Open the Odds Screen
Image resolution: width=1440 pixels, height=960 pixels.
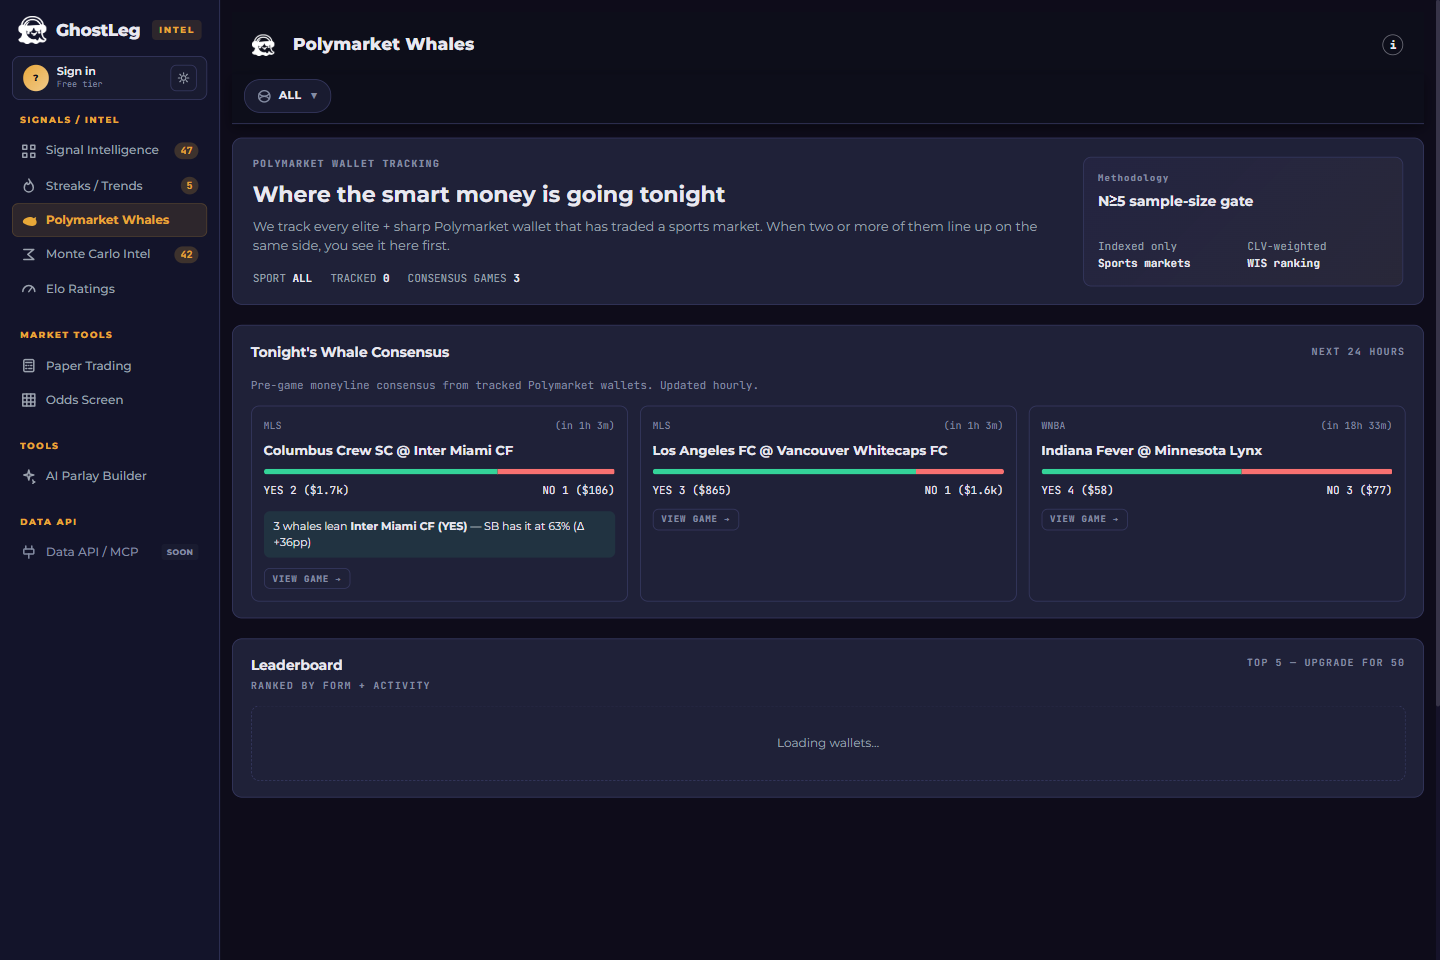pyautogui.click(x=109, y=400)
